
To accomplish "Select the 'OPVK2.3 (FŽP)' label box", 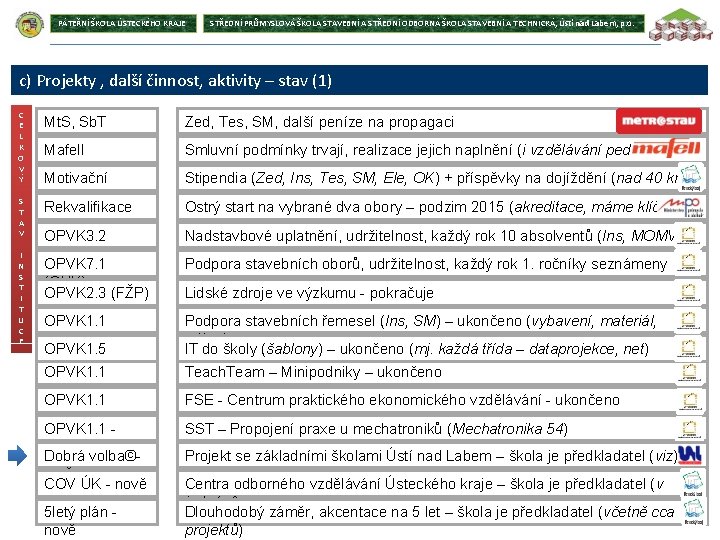I will click(97, 292).
